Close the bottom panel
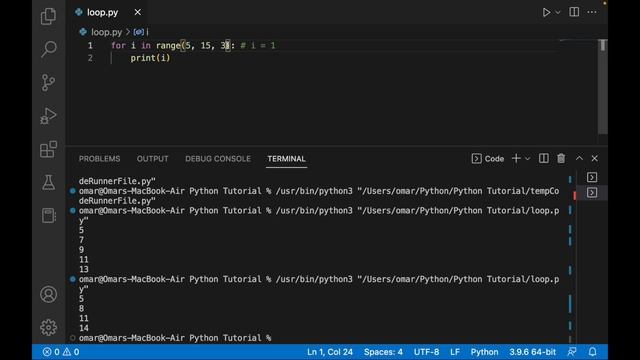The image size is (640, 360). 595,158
